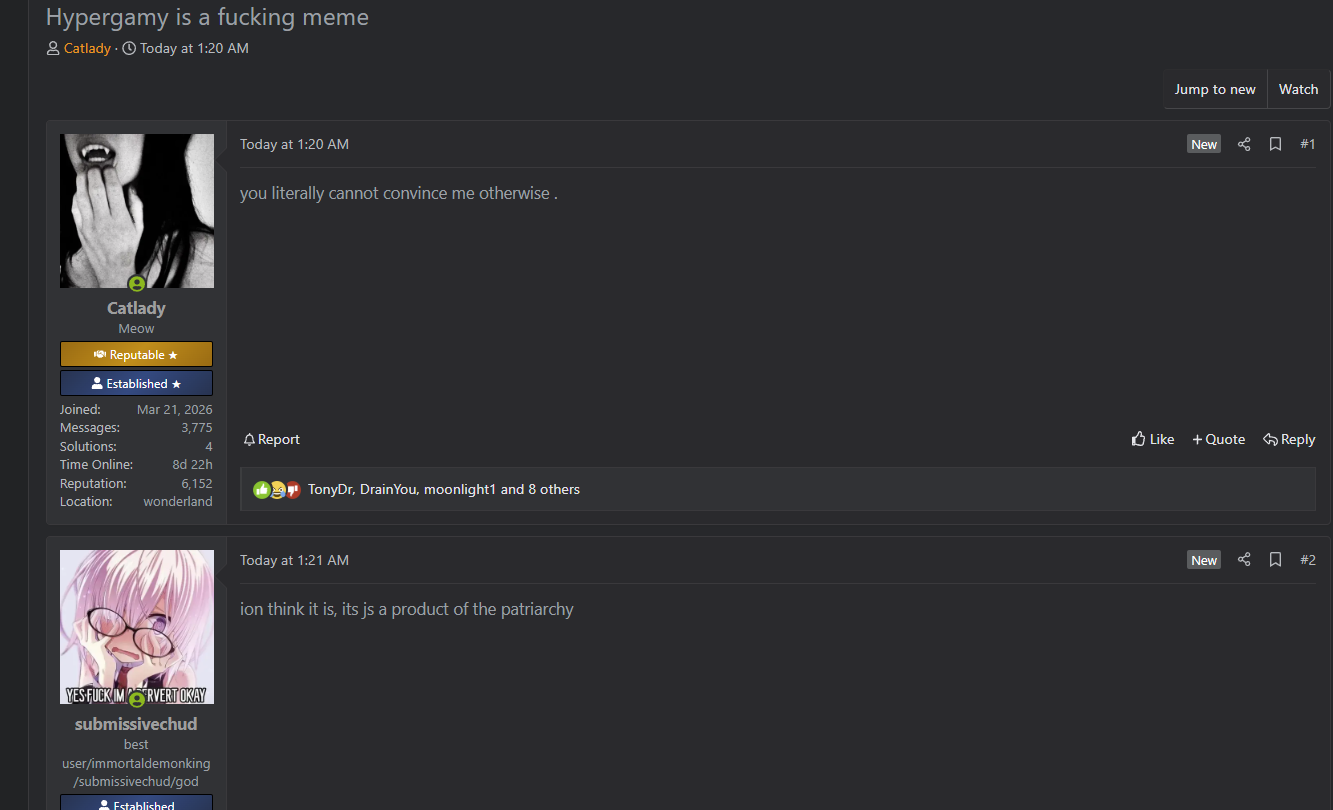Screen dimensions: 1333x810
Task: Open Catlady's avatar image
Action: (137, 211)
